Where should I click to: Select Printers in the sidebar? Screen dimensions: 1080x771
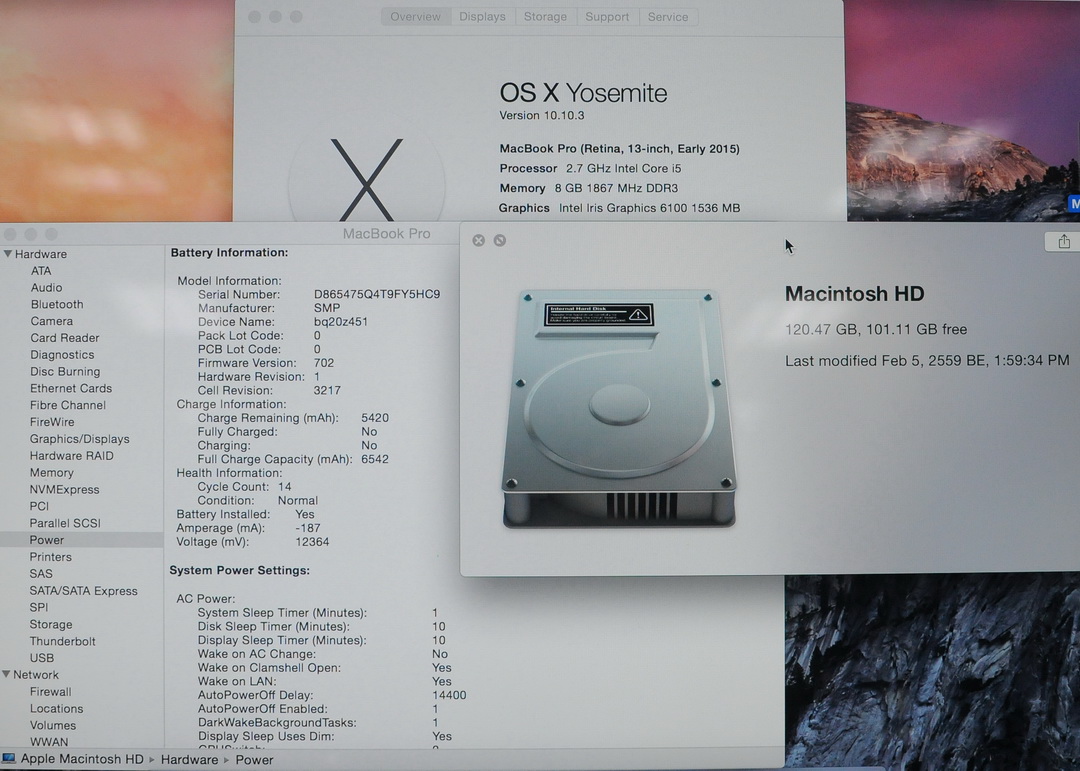point(50,557)
